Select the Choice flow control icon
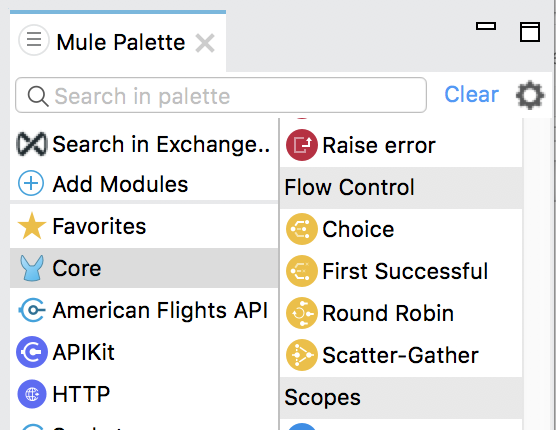This screenshot has width=556, height=430. [301, 229]
